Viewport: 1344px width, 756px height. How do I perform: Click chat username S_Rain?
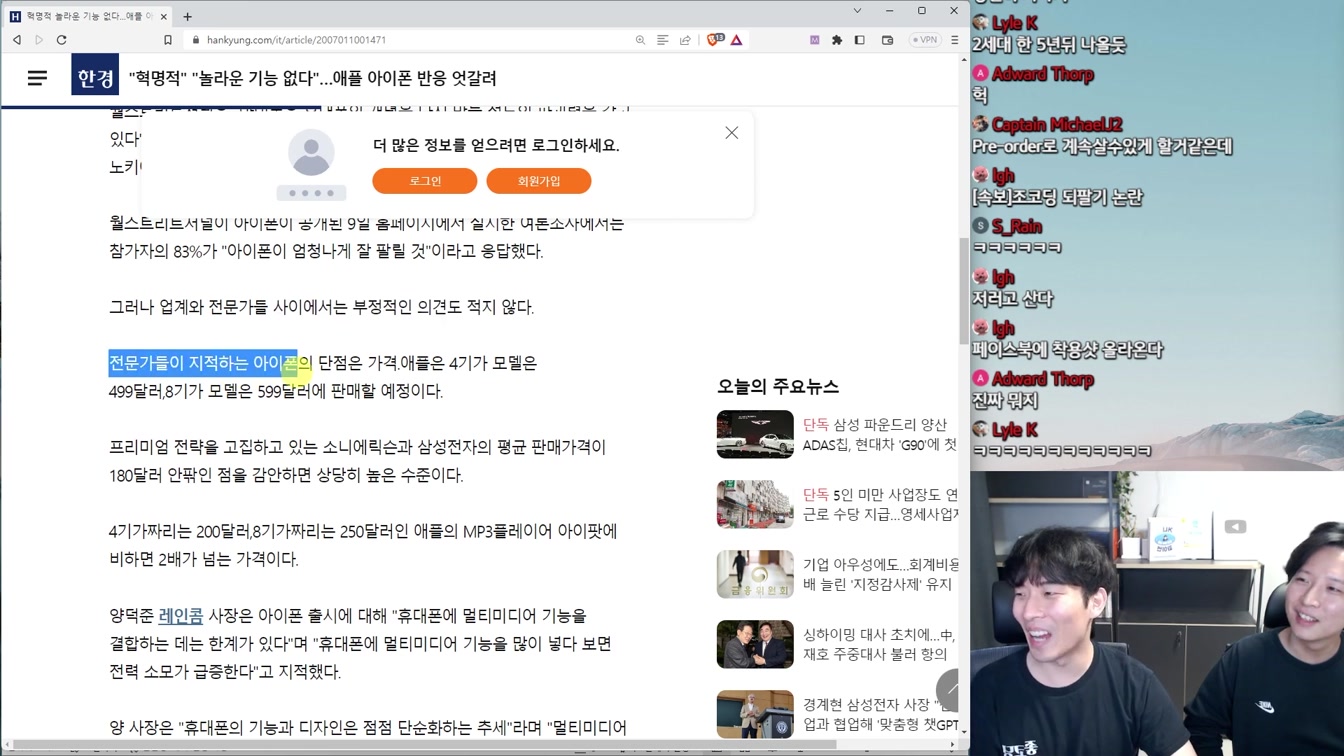(1016, 227)
